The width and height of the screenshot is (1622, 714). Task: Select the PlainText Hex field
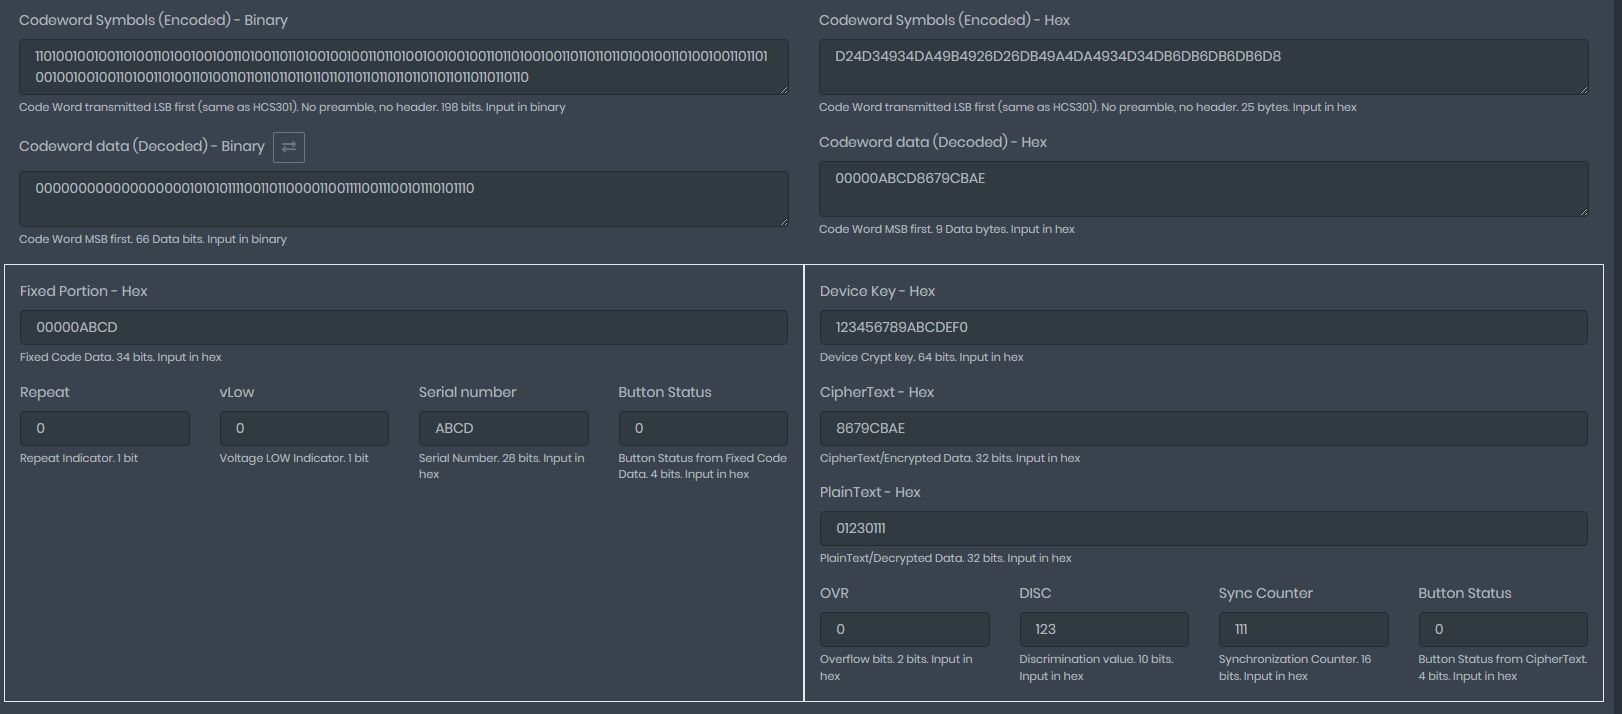pos(1202,528)
